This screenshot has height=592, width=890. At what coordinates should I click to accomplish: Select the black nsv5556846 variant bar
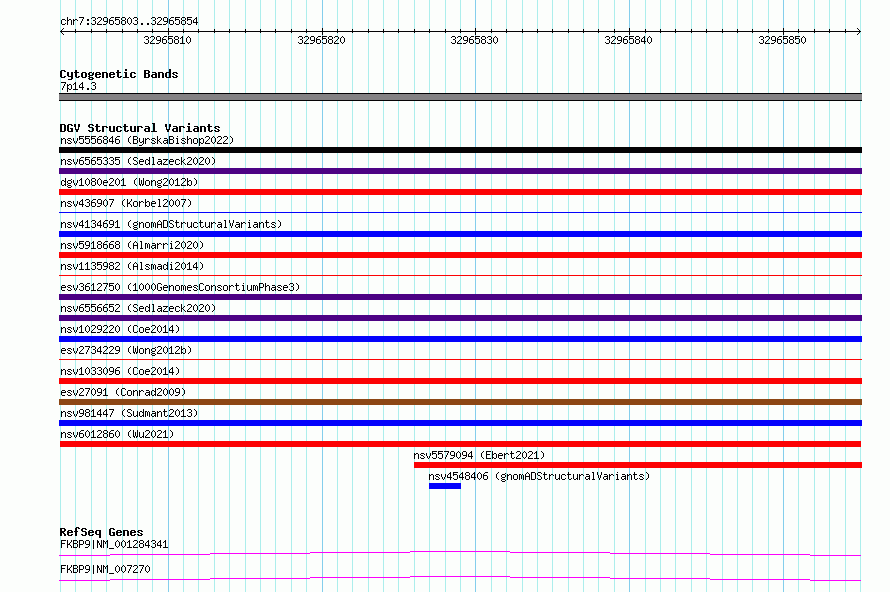click(460, 150)
